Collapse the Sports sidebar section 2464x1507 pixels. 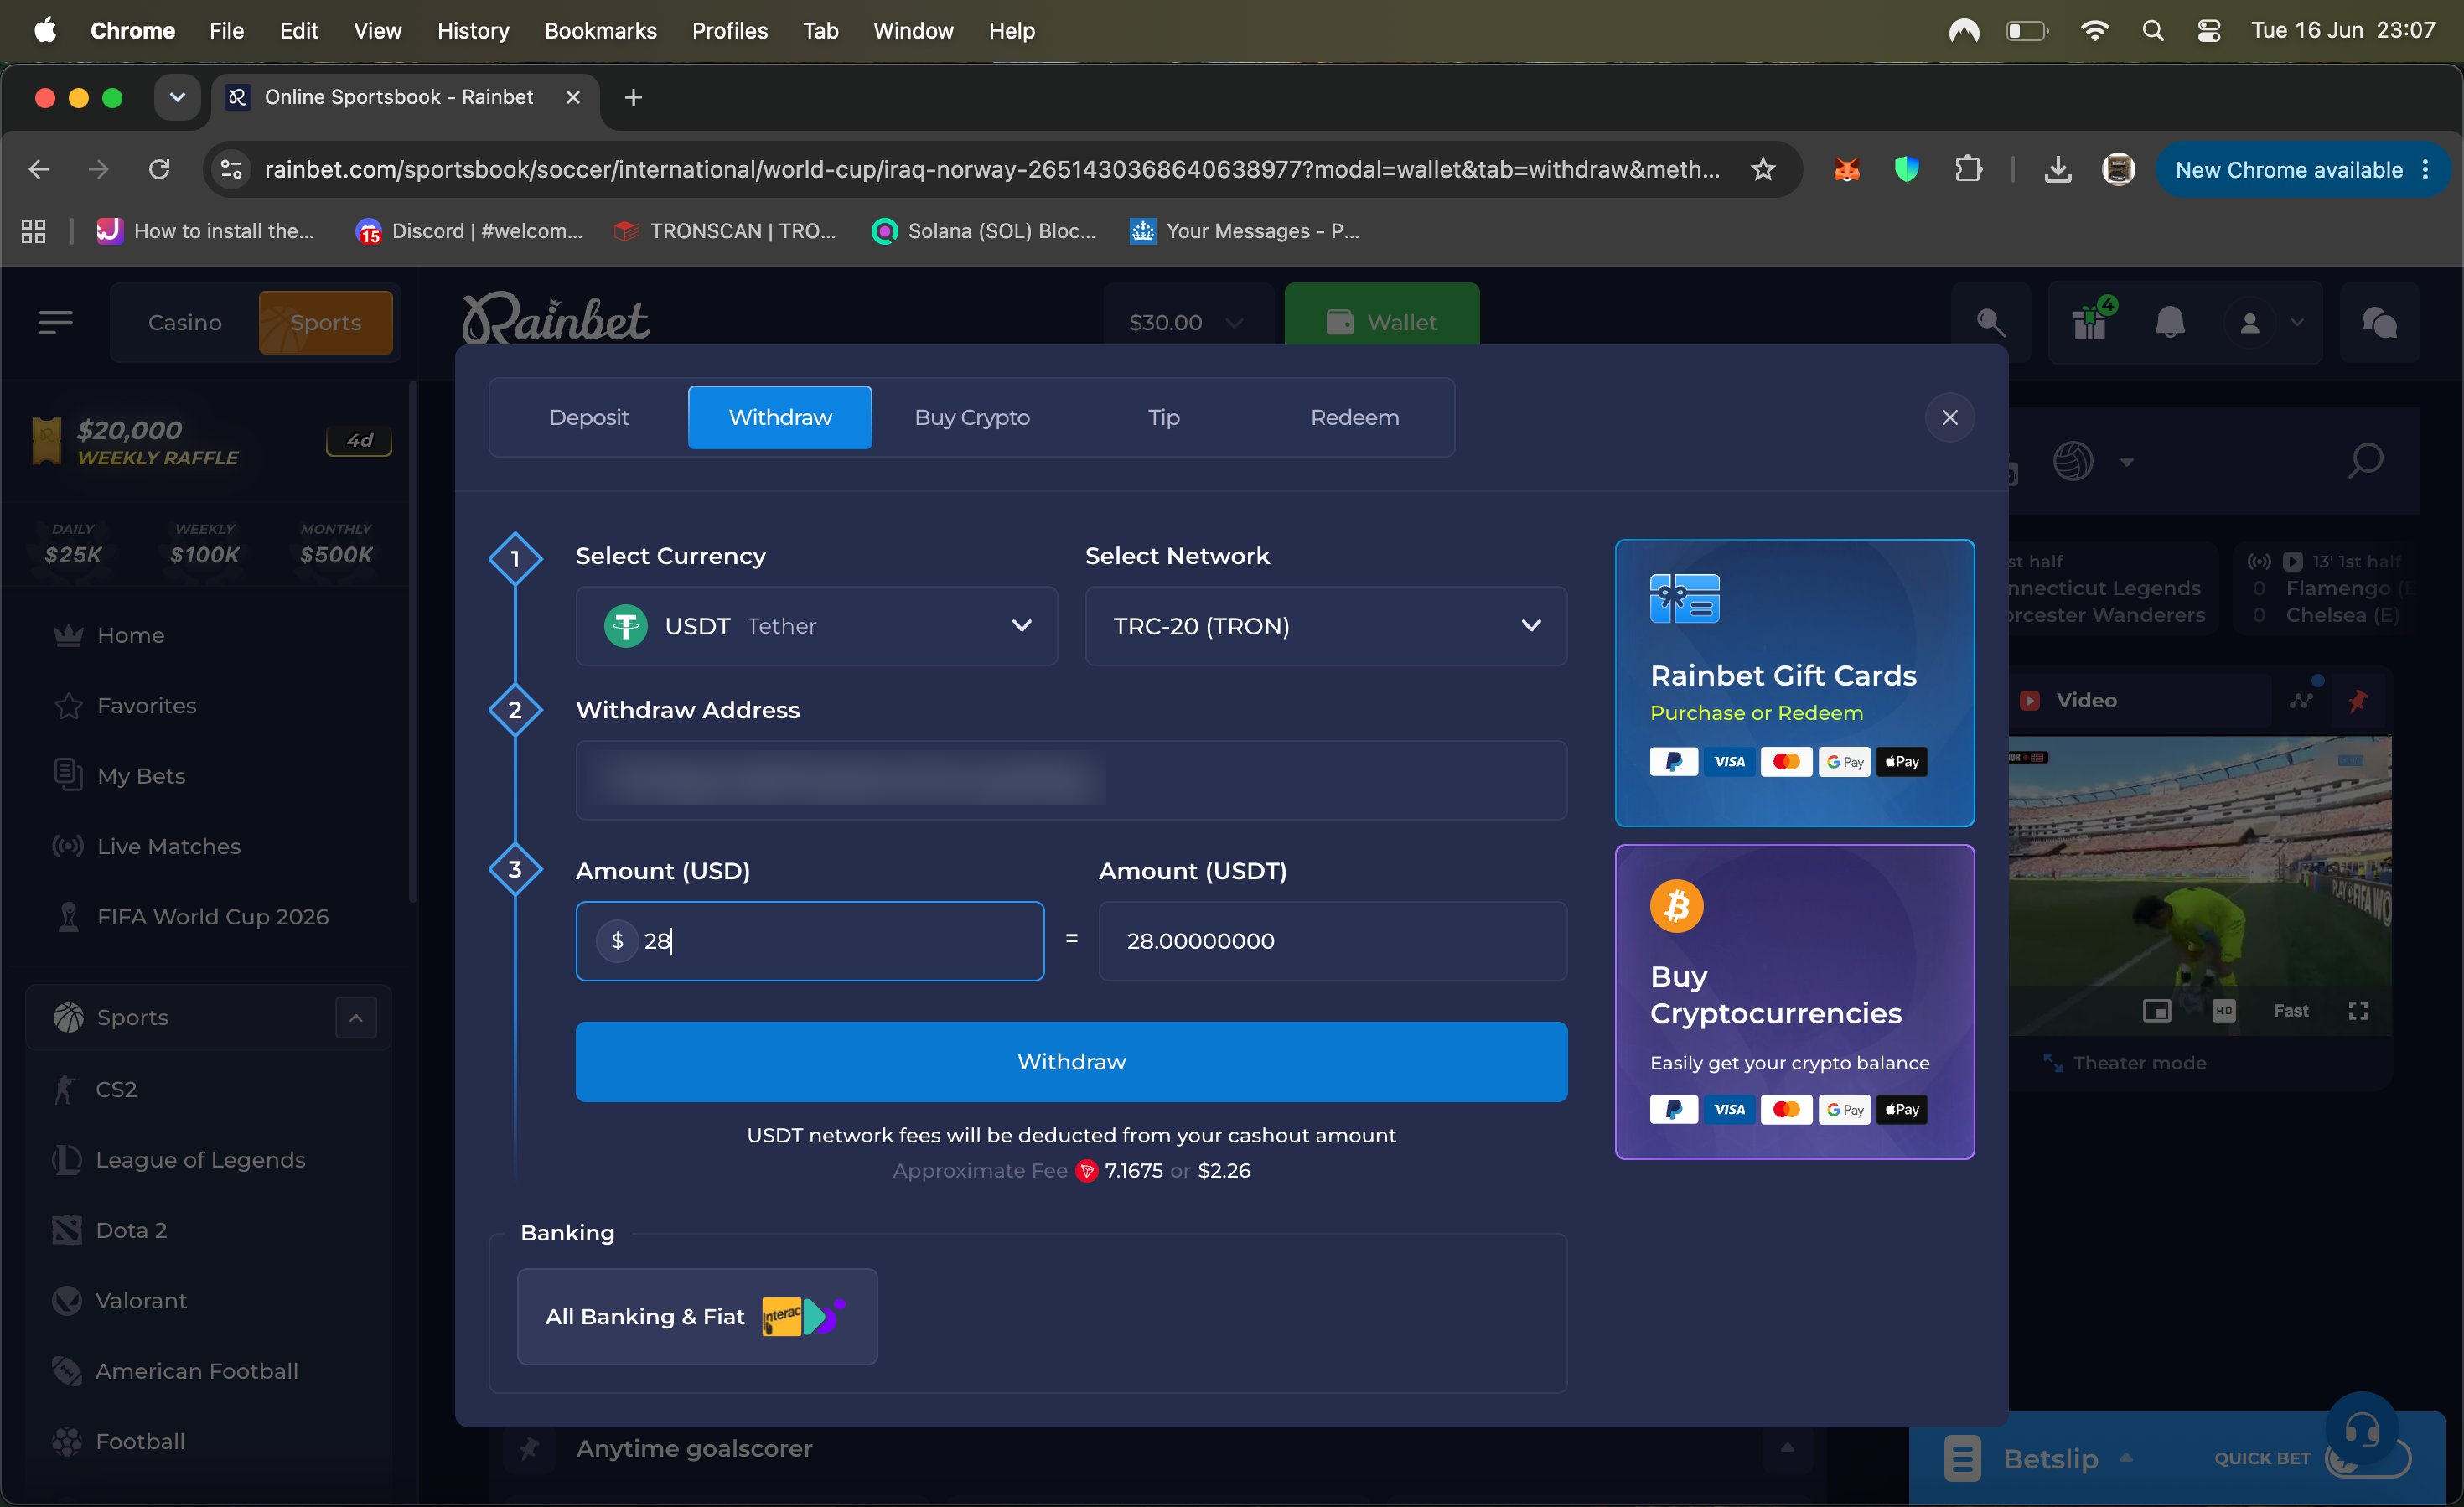point(356,1018)
